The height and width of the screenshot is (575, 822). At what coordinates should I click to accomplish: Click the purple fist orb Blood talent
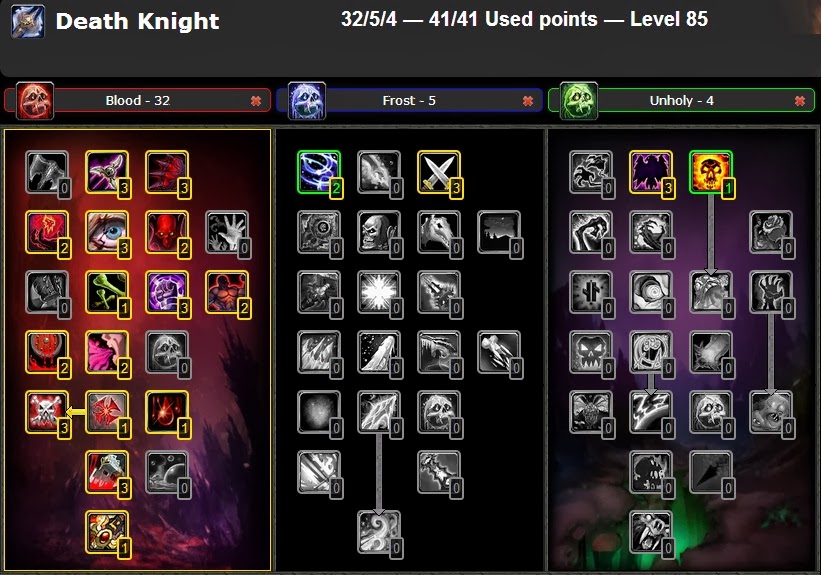(x=167, y=291)
